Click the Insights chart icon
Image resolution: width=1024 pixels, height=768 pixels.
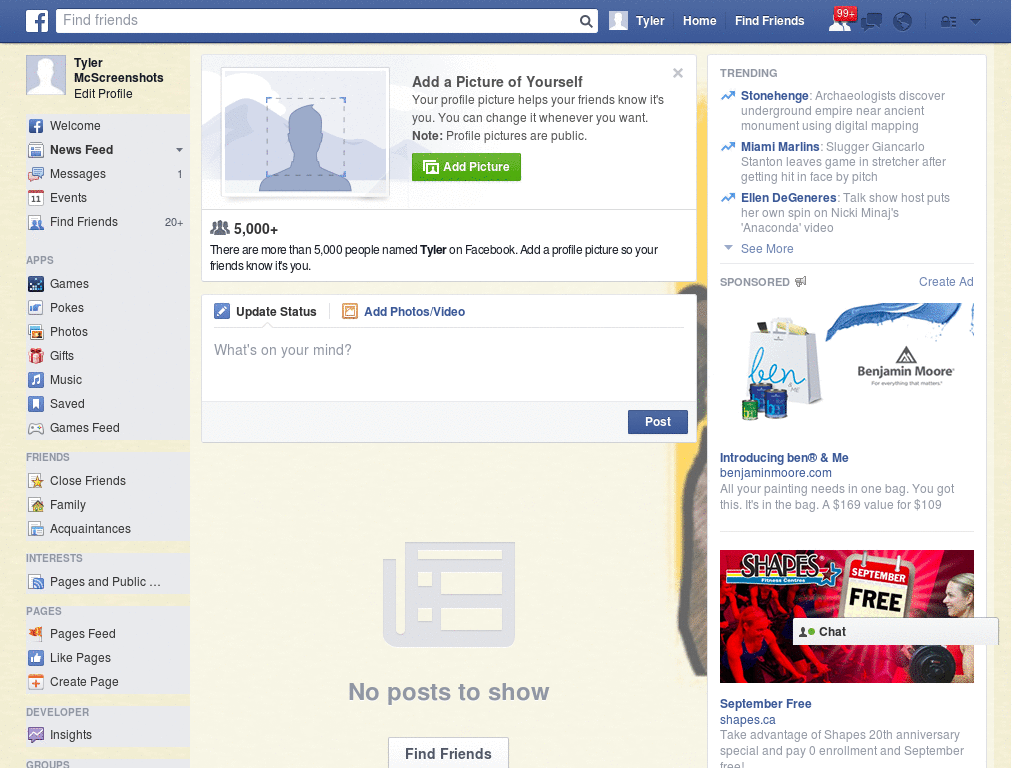36,735
